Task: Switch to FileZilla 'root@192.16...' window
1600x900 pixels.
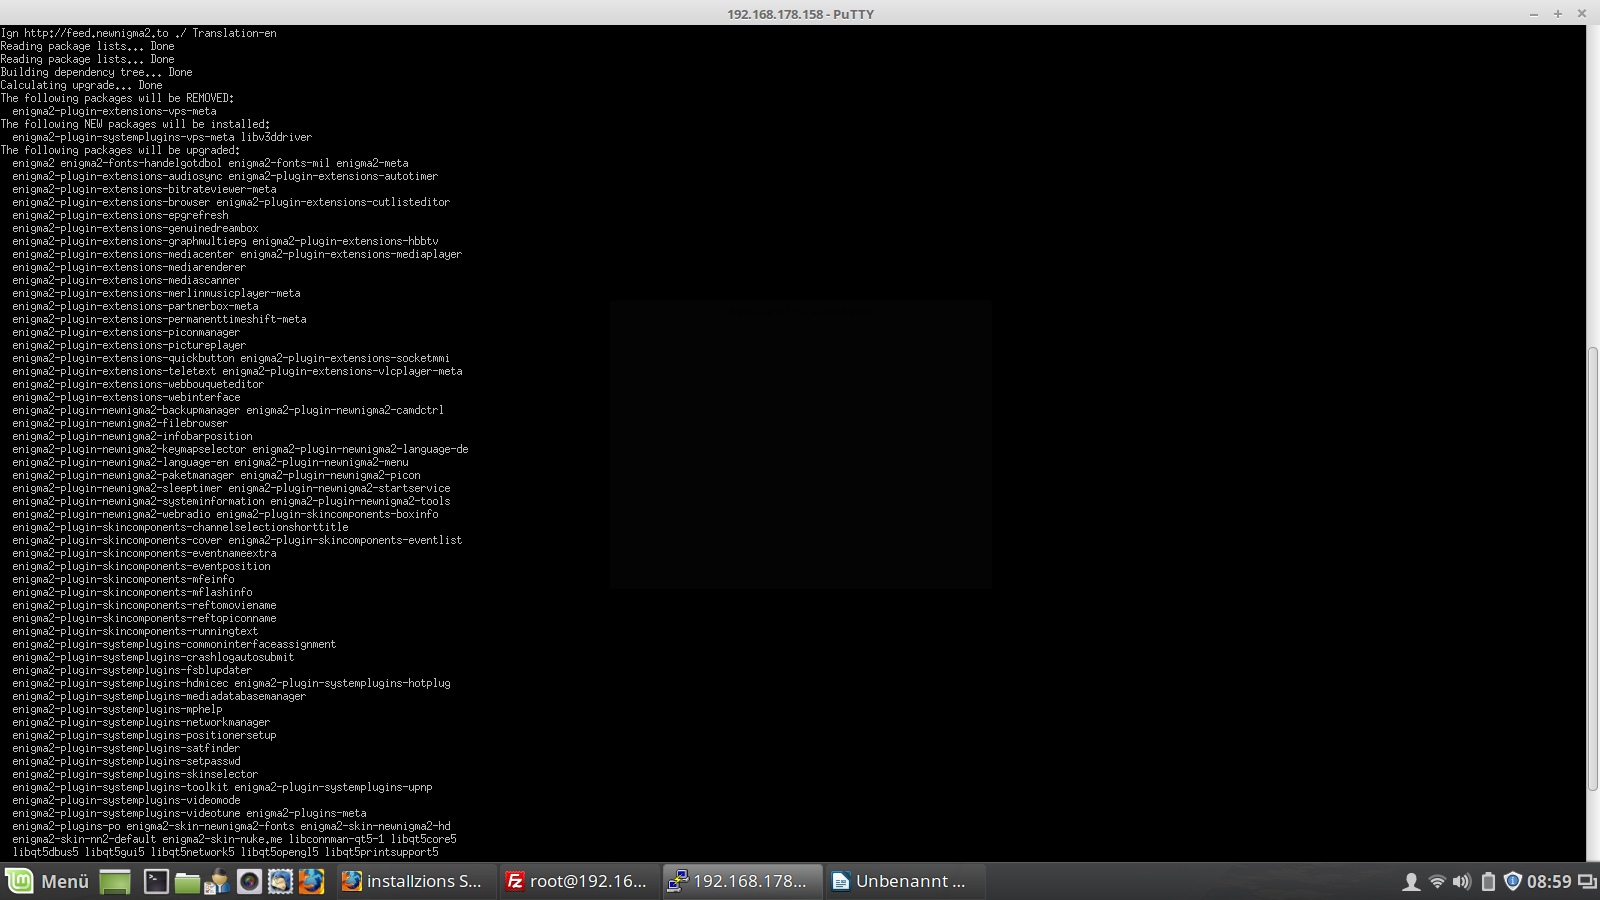Action: point(577,881)
